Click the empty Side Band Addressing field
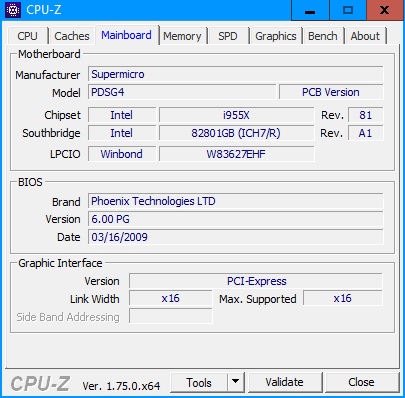405x398 pixels. click(x=170, y=316)
